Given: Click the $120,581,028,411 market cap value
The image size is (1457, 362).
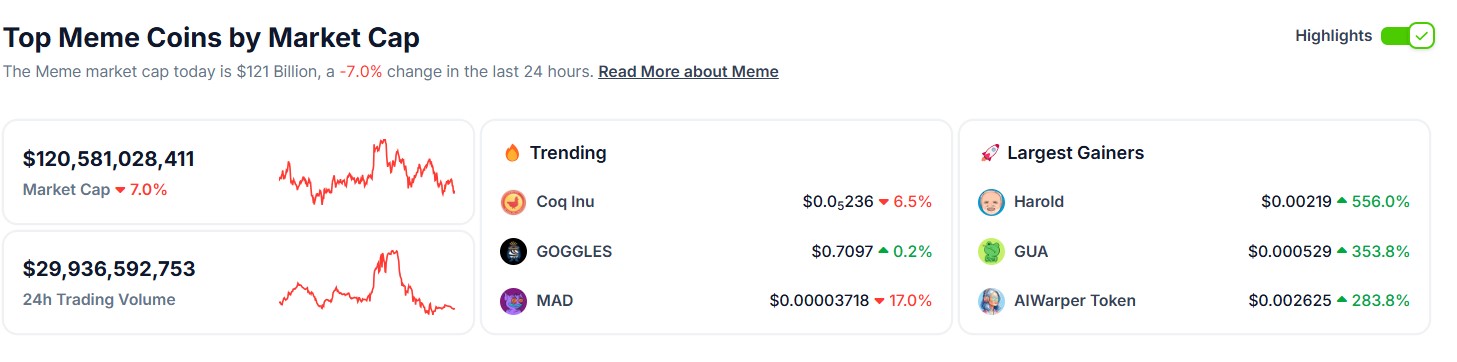Looking at the screenshot, I should click(109, 159).
